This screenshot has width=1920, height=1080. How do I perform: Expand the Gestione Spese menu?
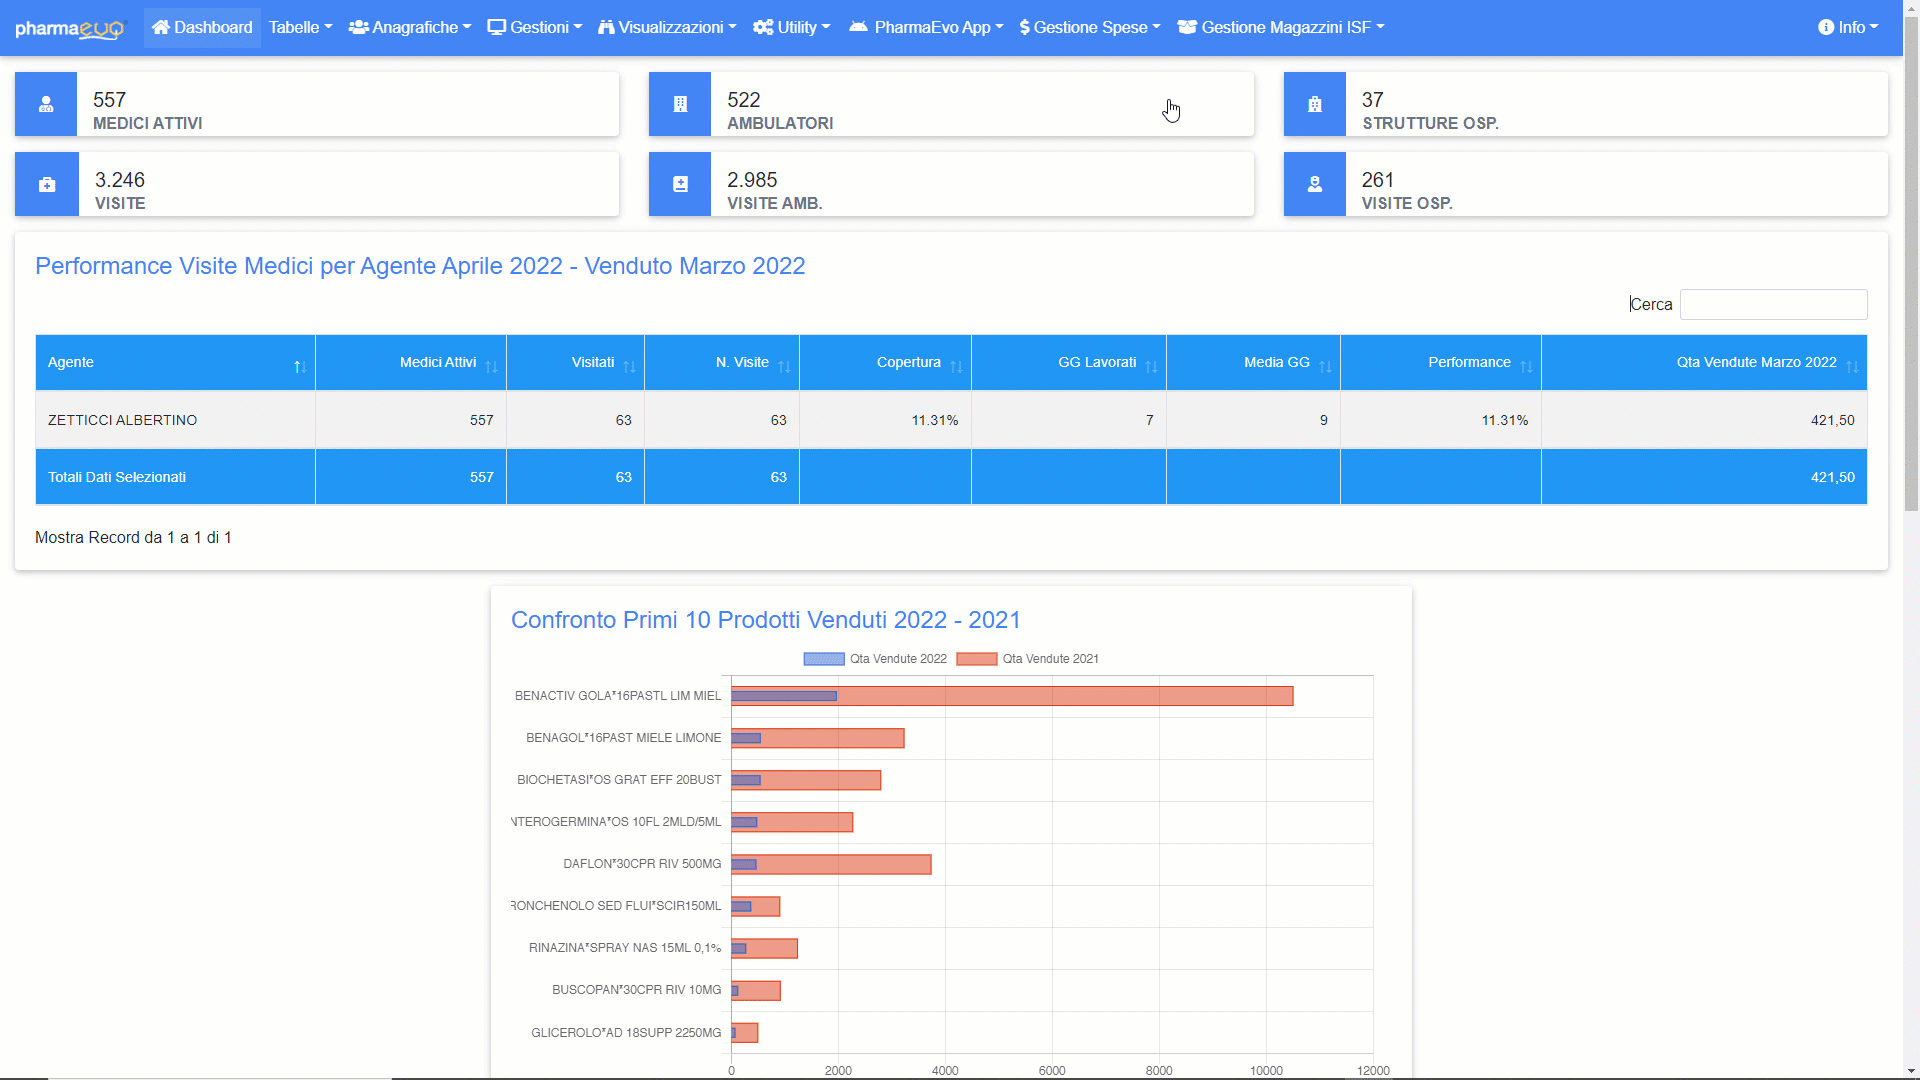(x=1090, y=28)
